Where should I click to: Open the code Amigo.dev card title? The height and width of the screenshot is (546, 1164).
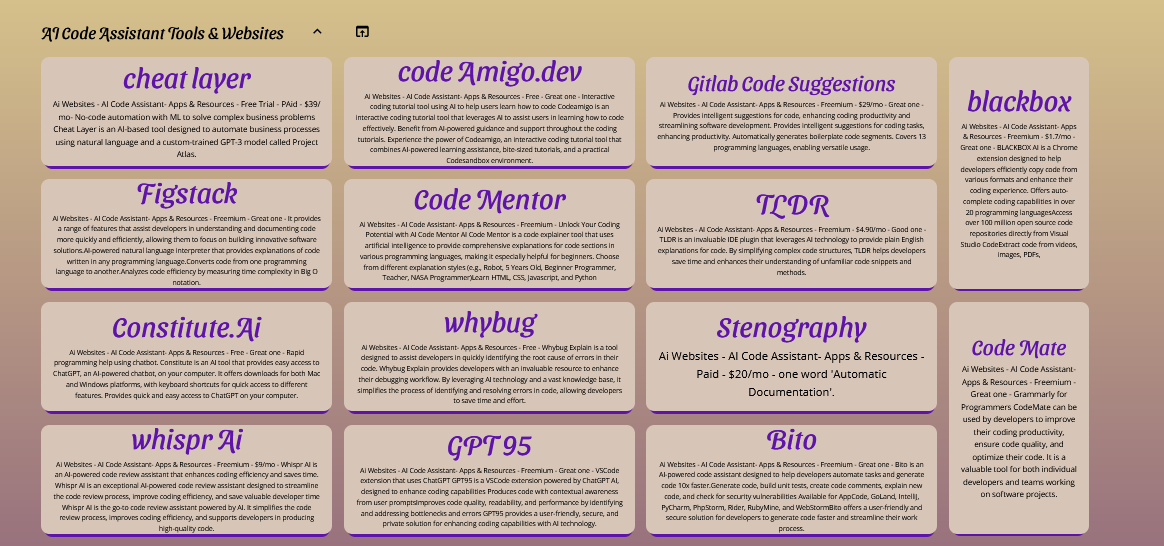click(x=489, y=73)
